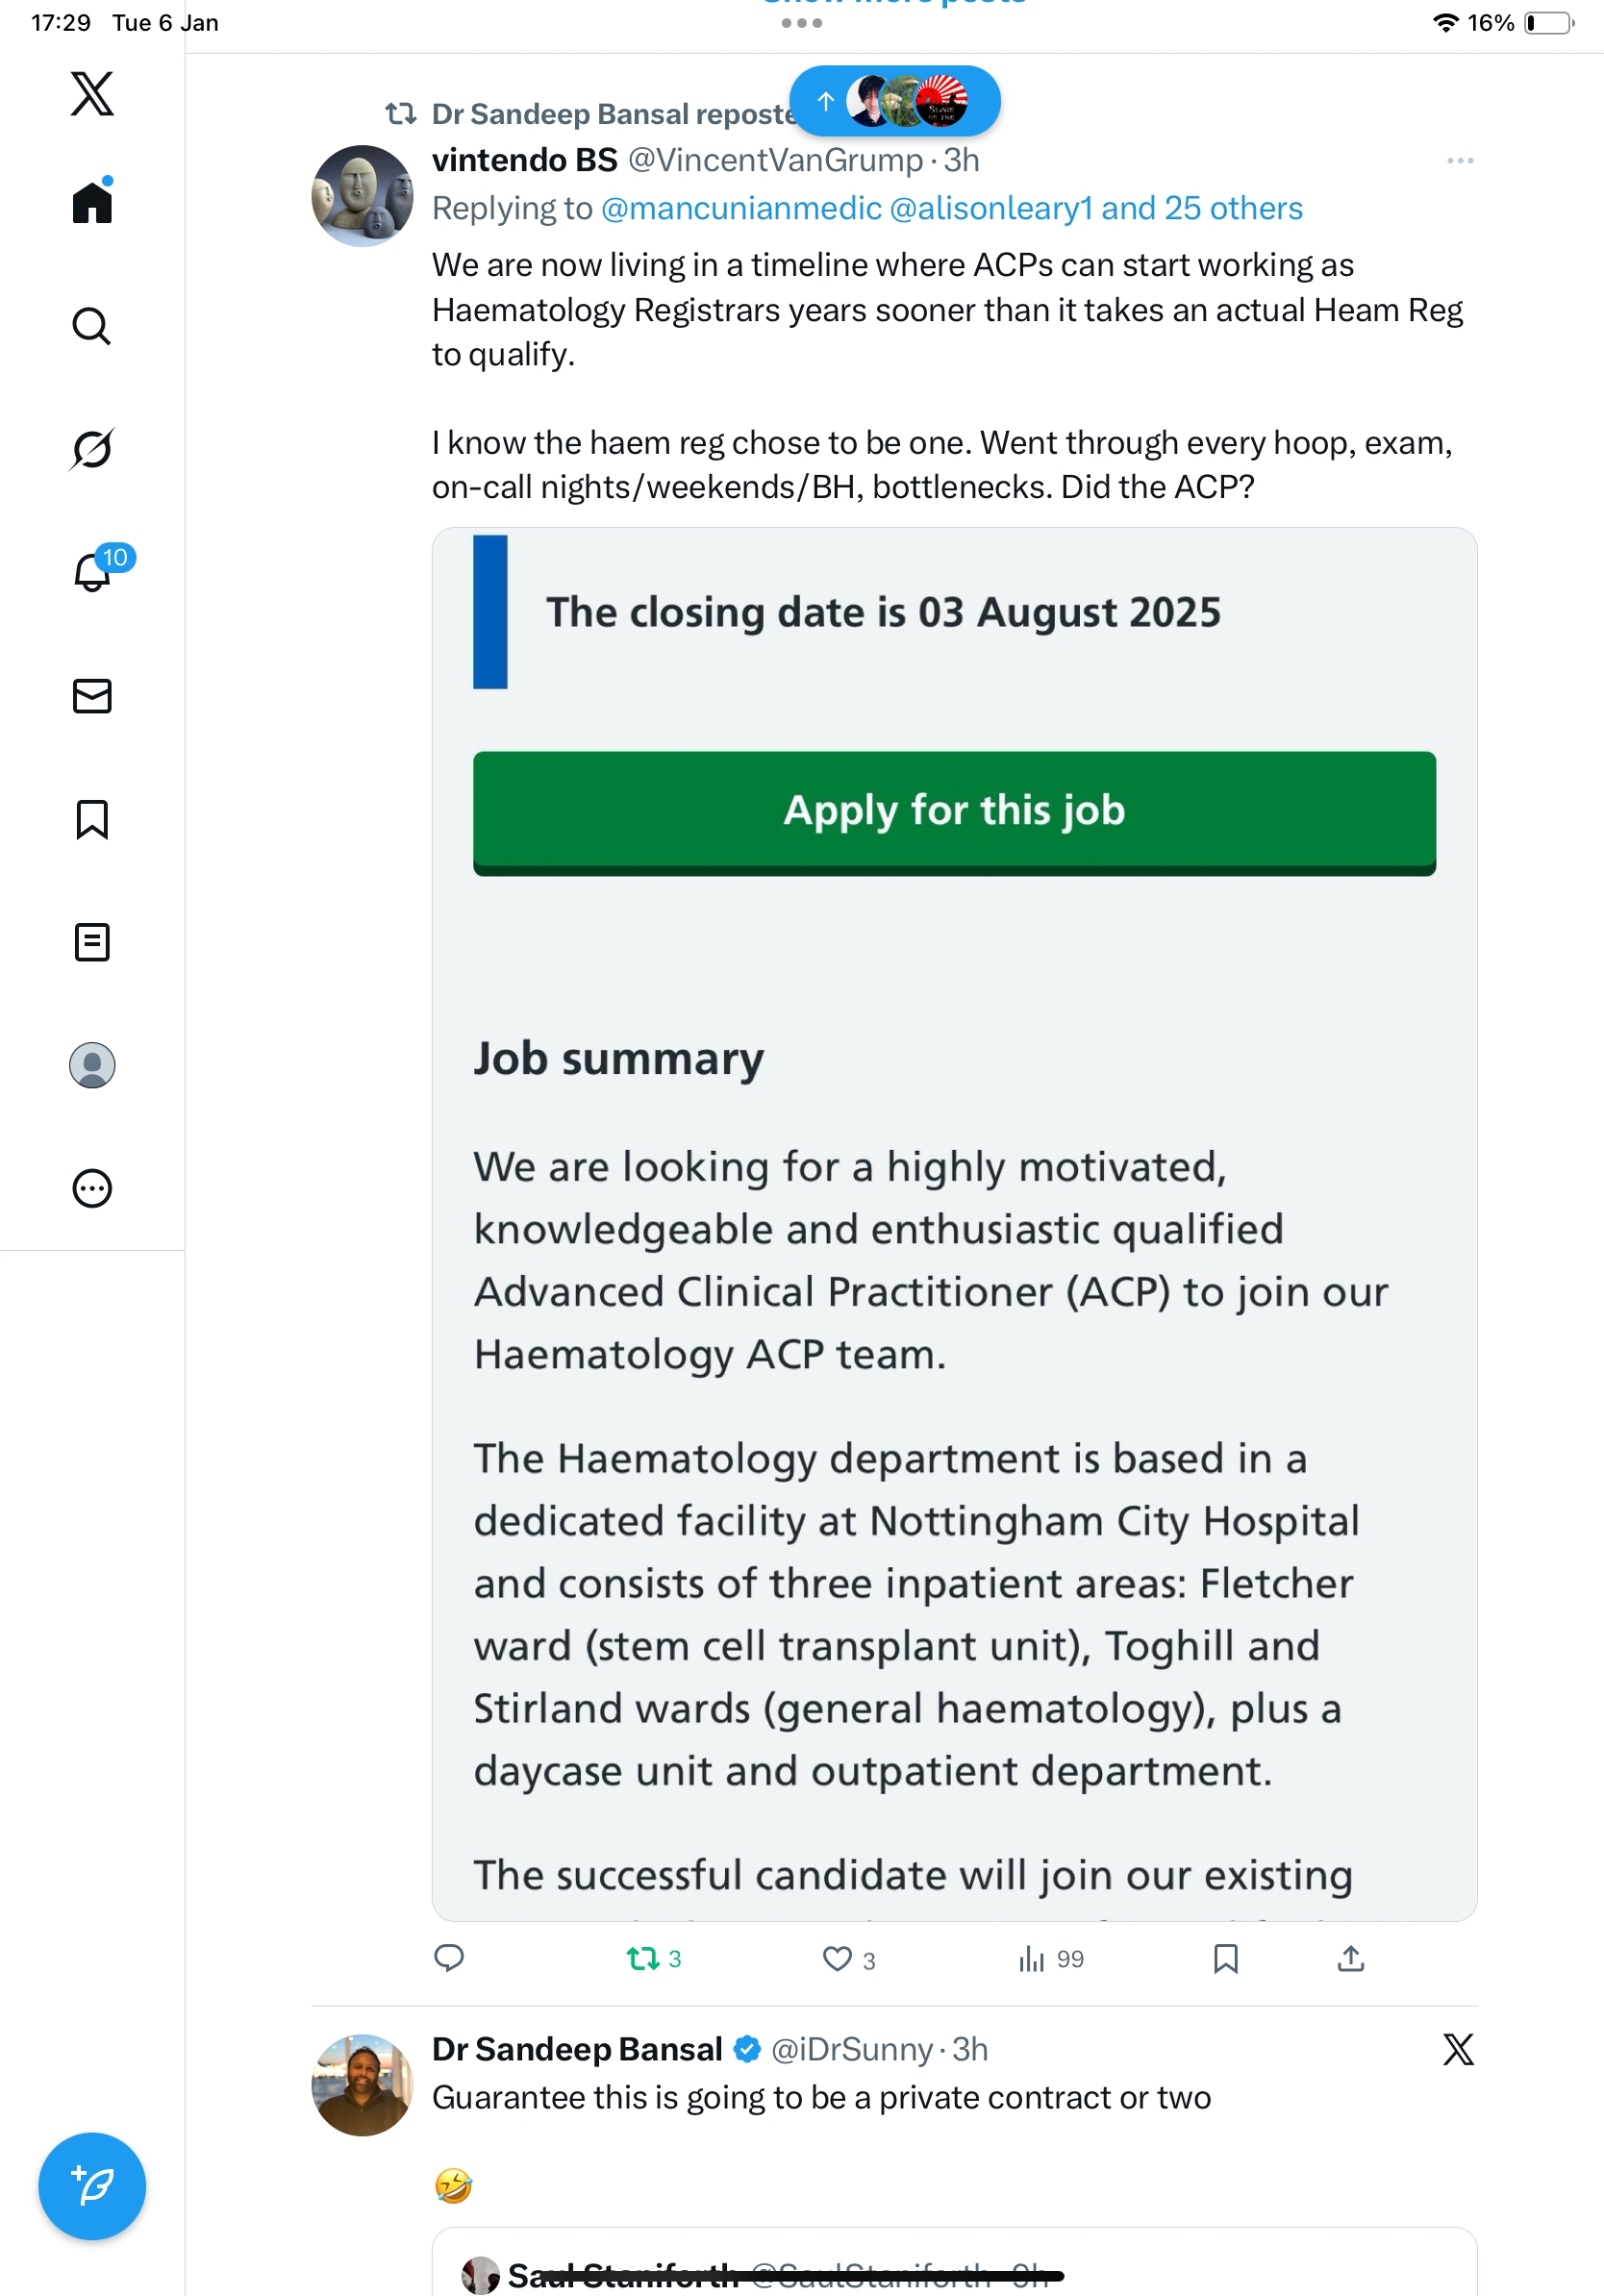Open three-dot menu on vintendo BS post
1604x2296 pixels.
(1459, 161)
